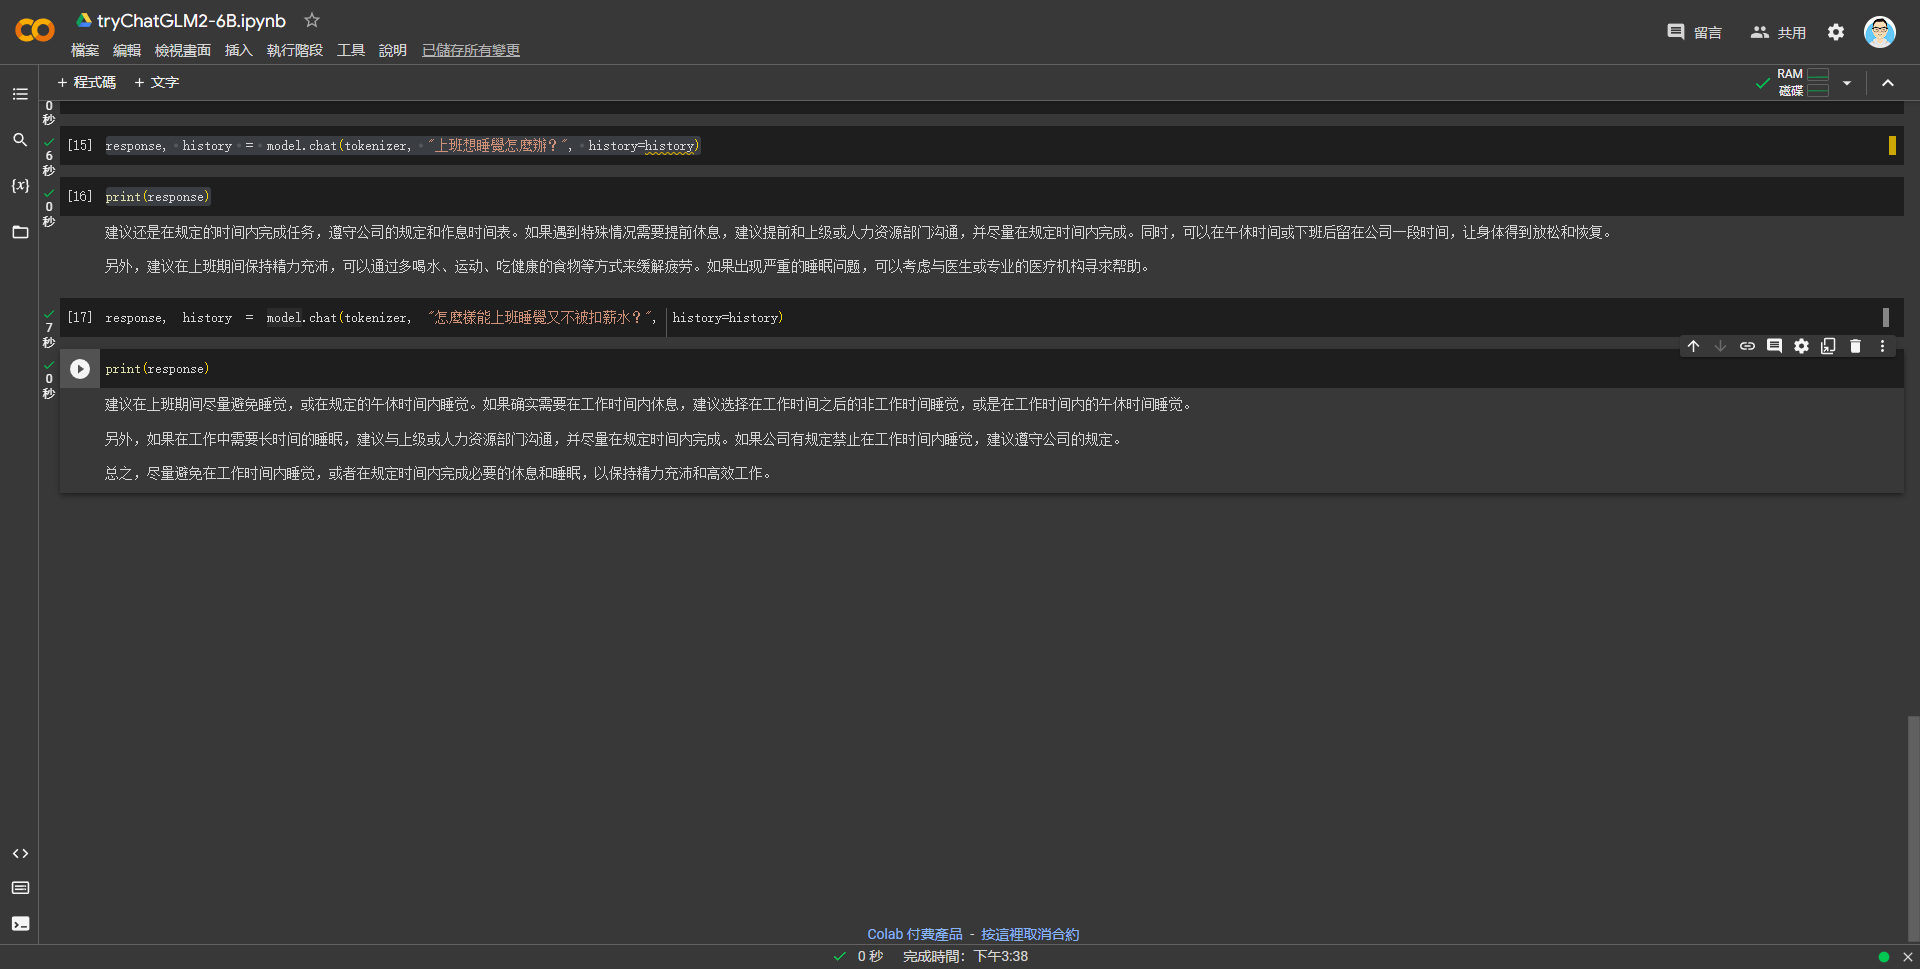
Task: Open the code snippets panel
Action: click(x=20, y=853)
